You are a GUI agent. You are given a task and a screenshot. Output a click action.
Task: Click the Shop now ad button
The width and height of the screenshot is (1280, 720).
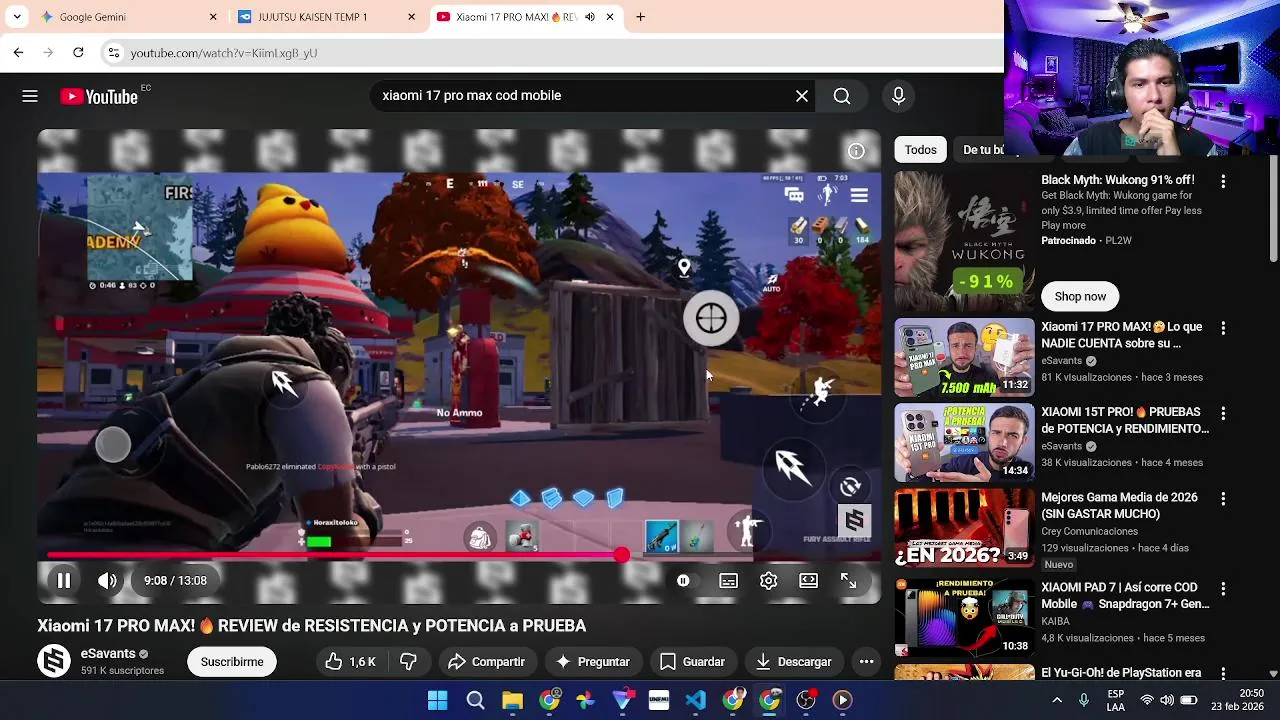pos(1080,296)
